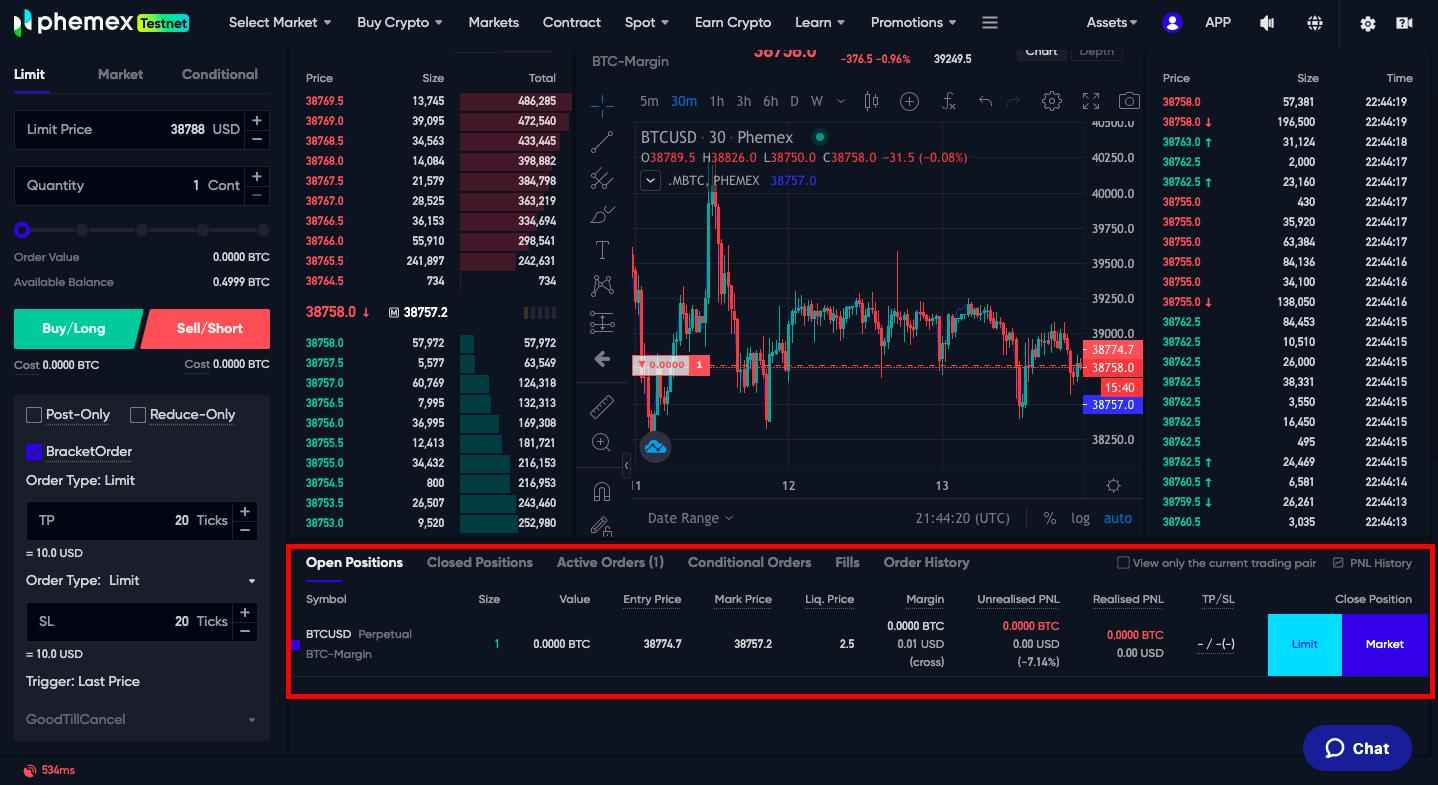Image resolution: width=1438 pixels, height=785 pixels.
Task: Enable the Post-Only checkbox
Action: pos(34,415)
